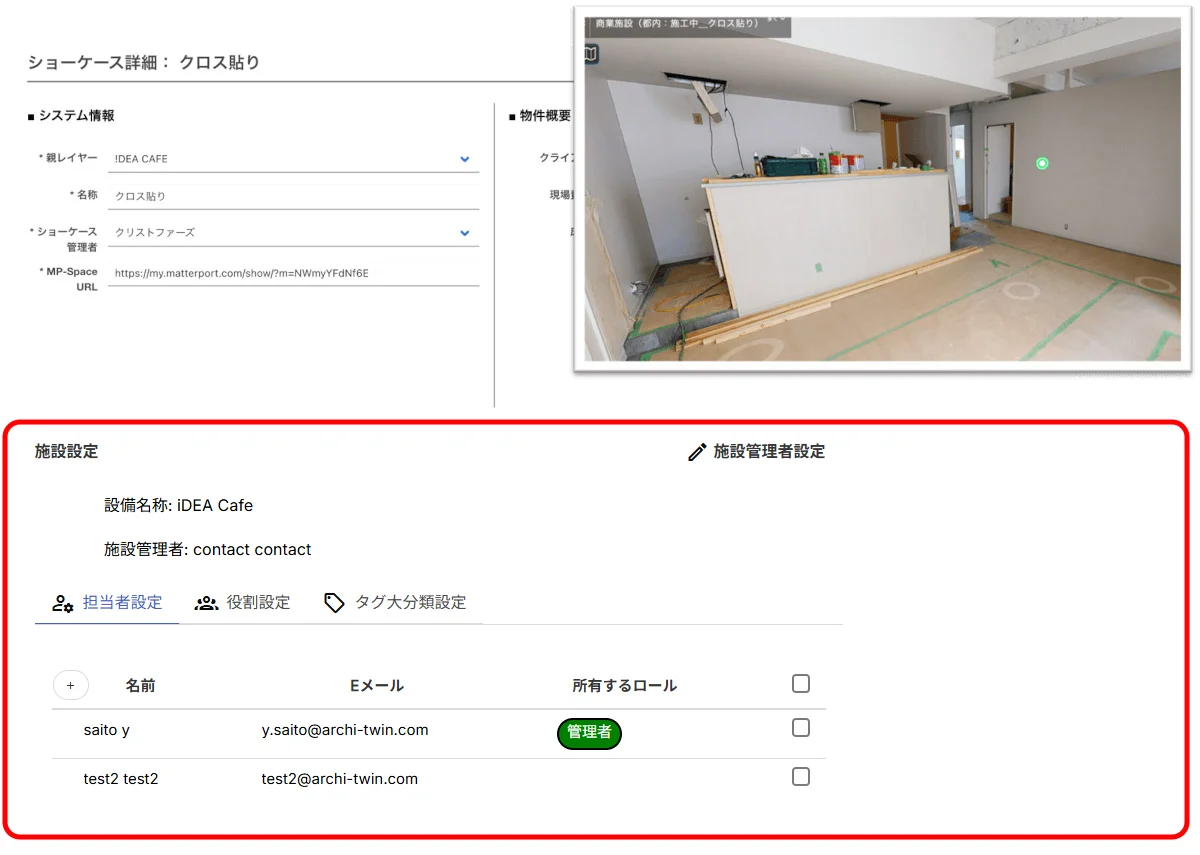Expand the ショーケース管理者 dropdown showing クリストファーズ
Screen dimensions: 1200x855
464,231
